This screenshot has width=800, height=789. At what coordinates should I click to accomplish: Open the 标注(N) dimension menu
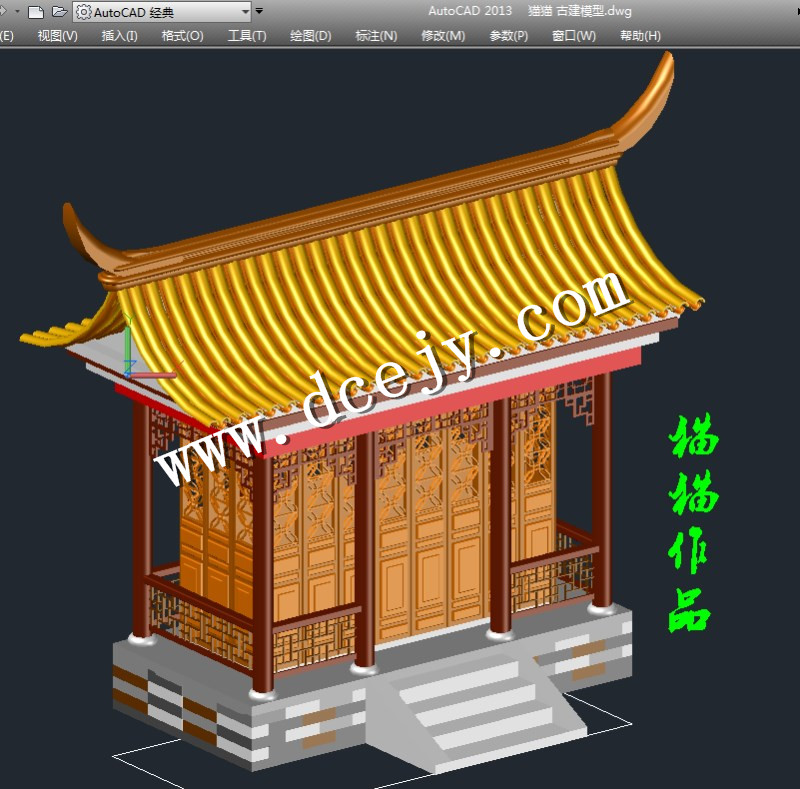pos(376,36)
